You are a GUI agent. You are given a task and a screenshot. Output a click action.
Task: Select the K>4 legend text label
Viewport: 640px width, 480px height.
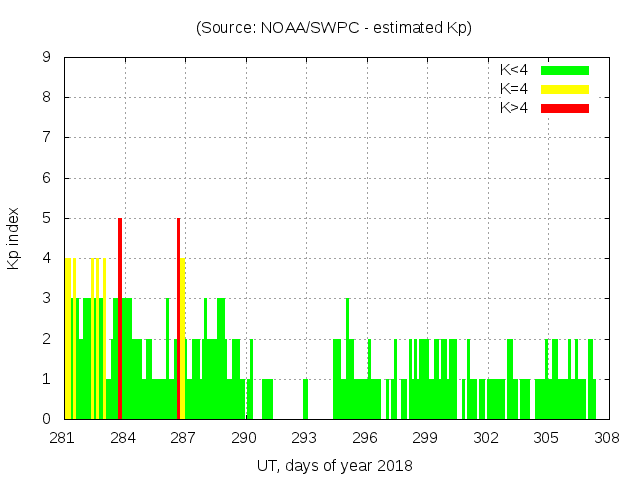[516, 108]
